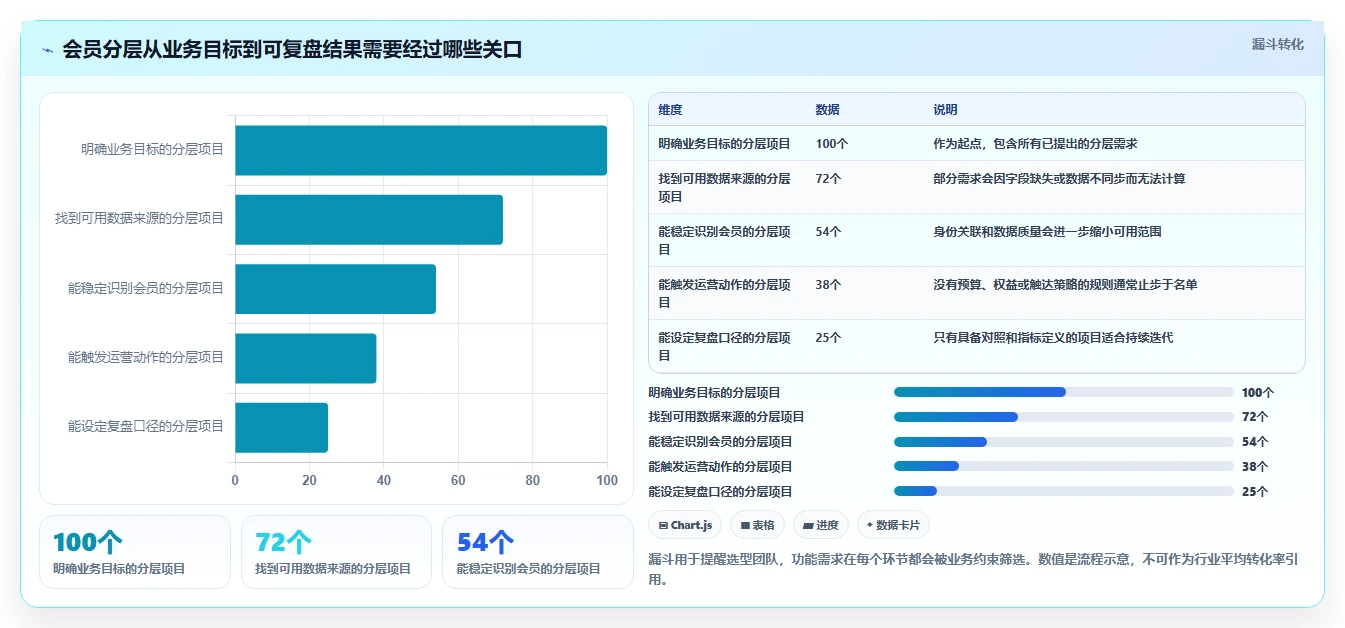Click the progress bar showing 25个
Screen dimensions: 1345x628
coord(1063,491)
